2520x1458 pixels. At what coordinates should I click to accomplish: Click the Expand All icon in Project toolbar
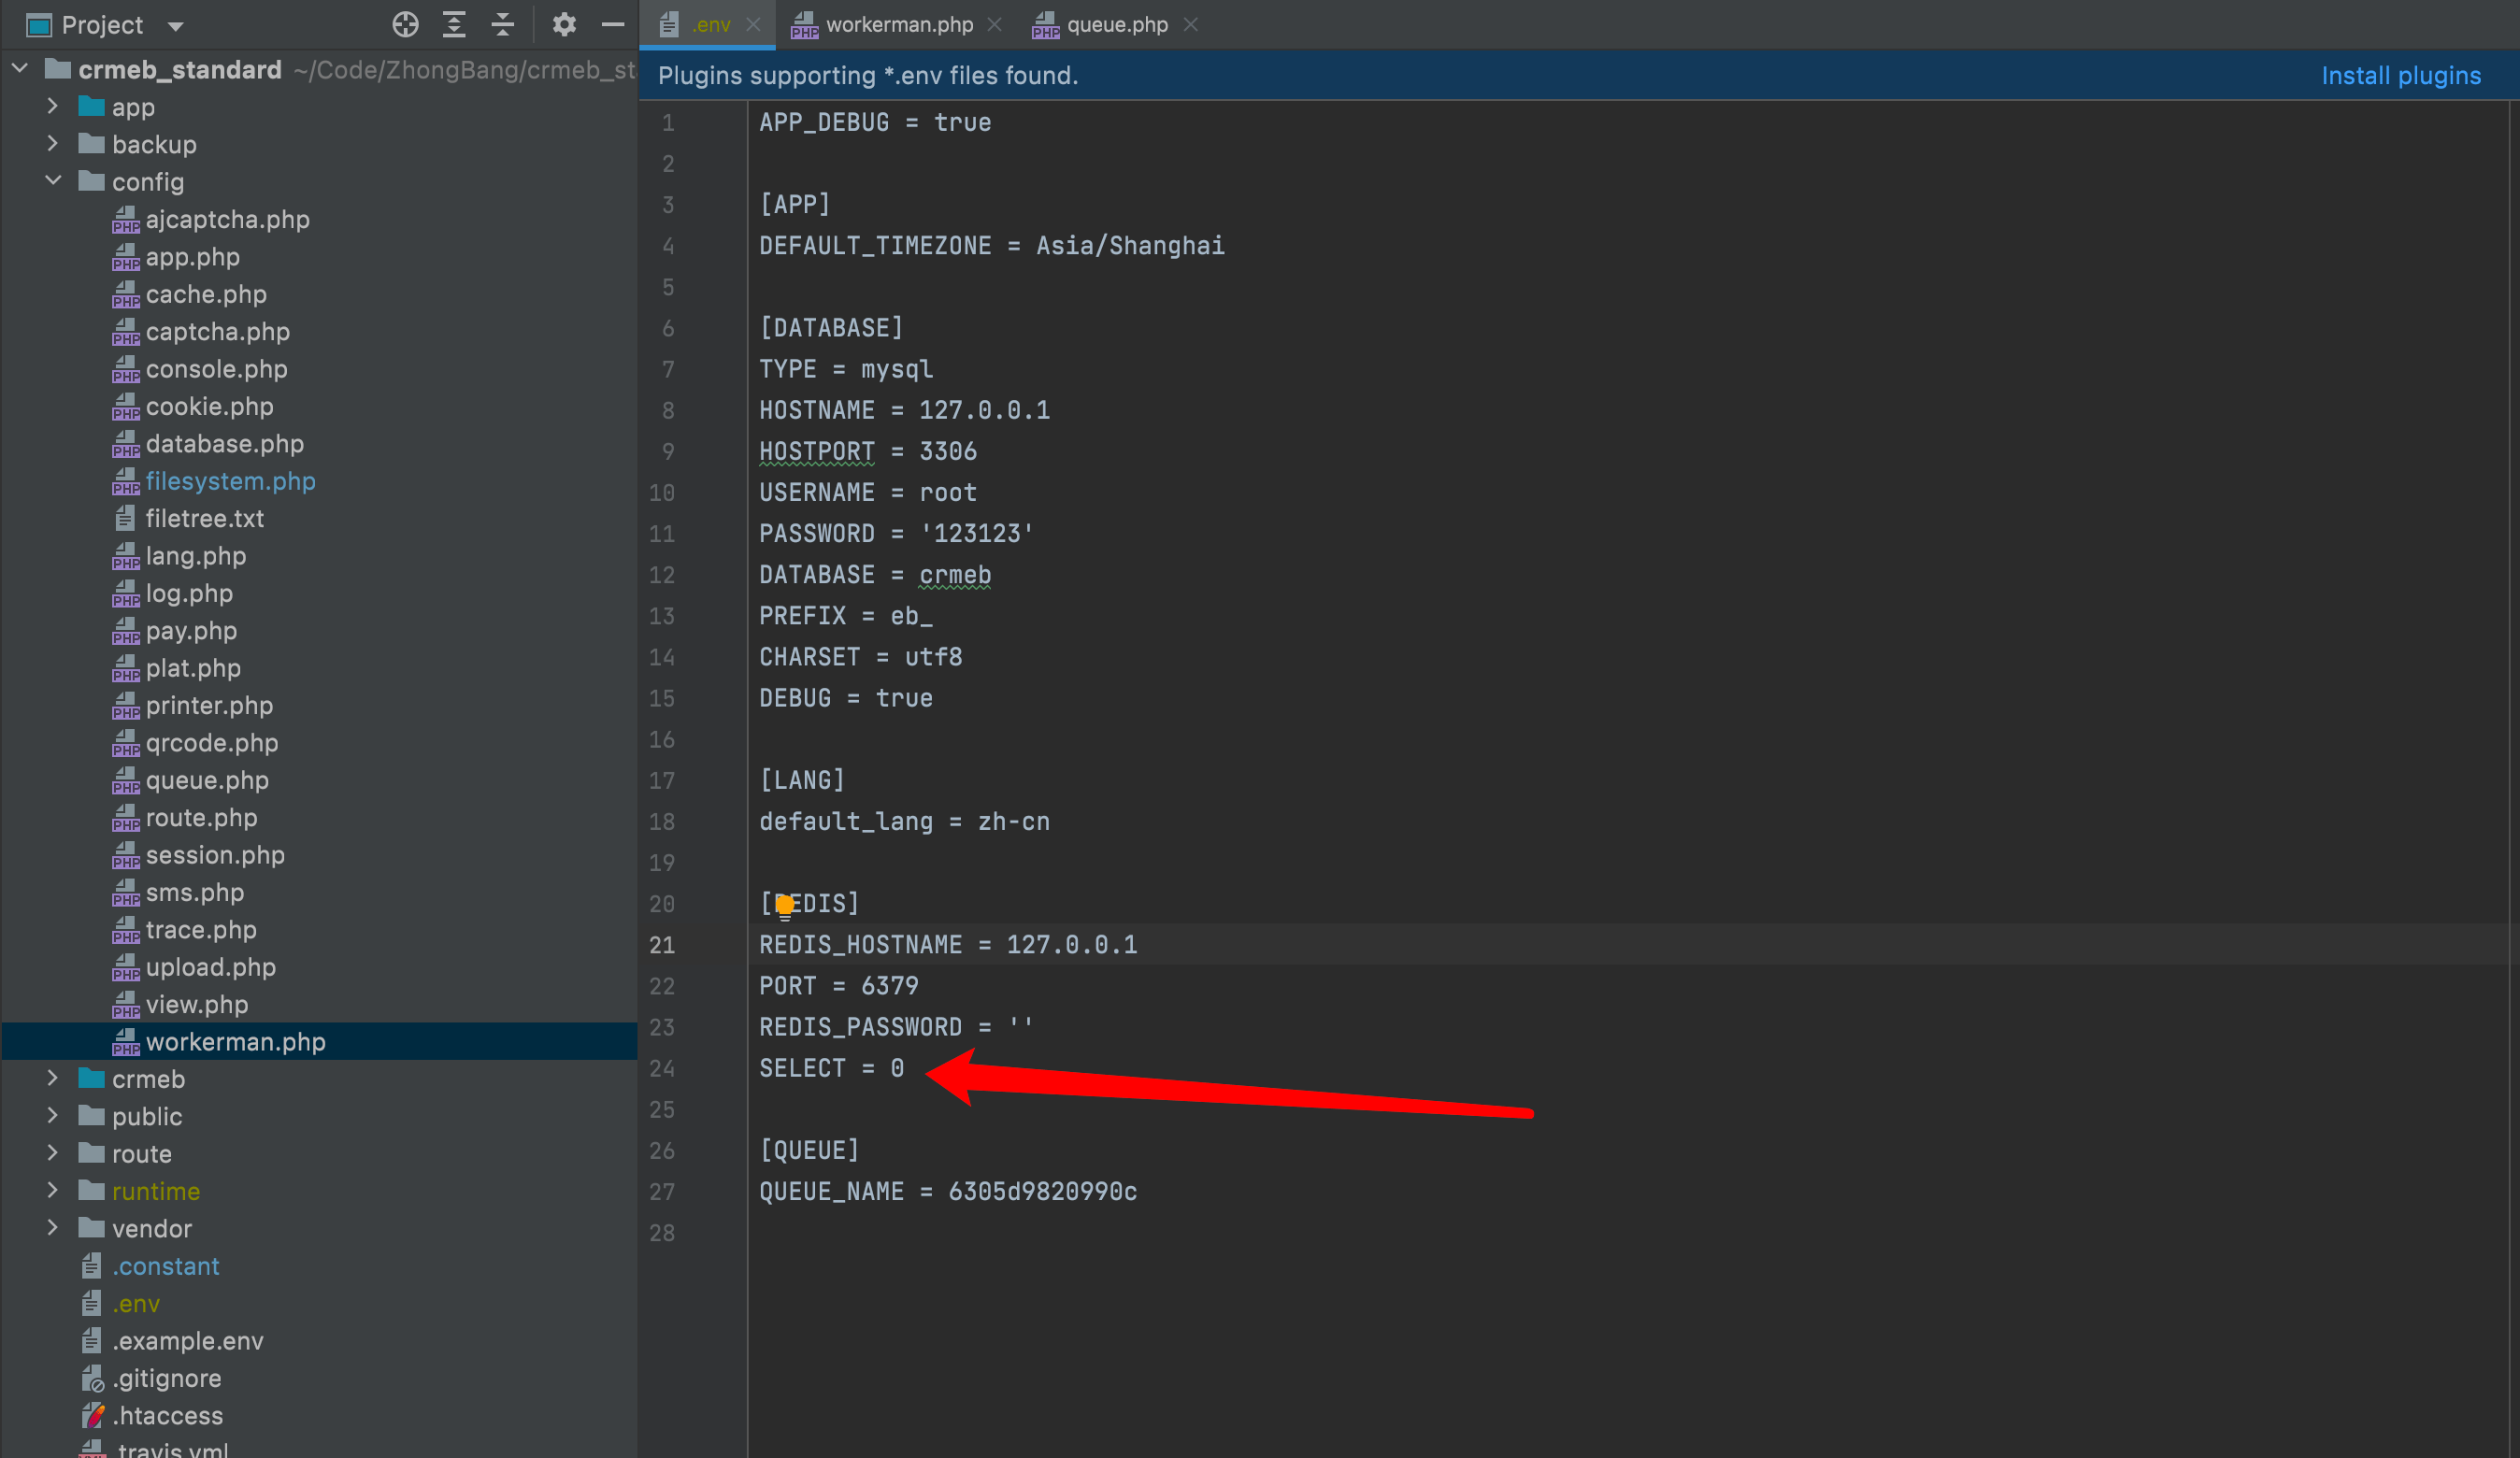click(454, 24)
